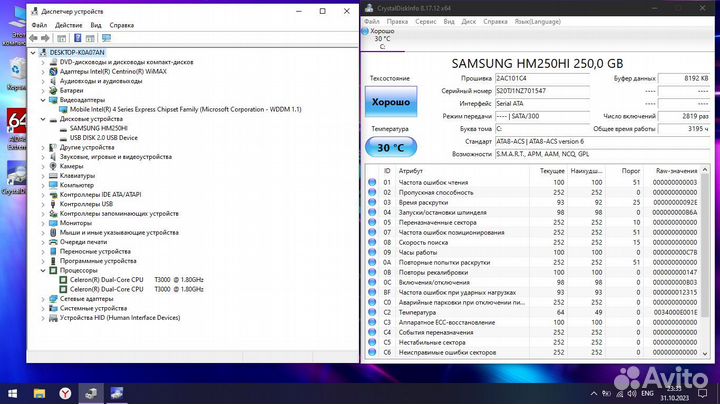The width and height of the screenshot is (720, 404).
Task: Select Mobile Intel(R) 4 Series Express Chipset
Action: point(186,109)
